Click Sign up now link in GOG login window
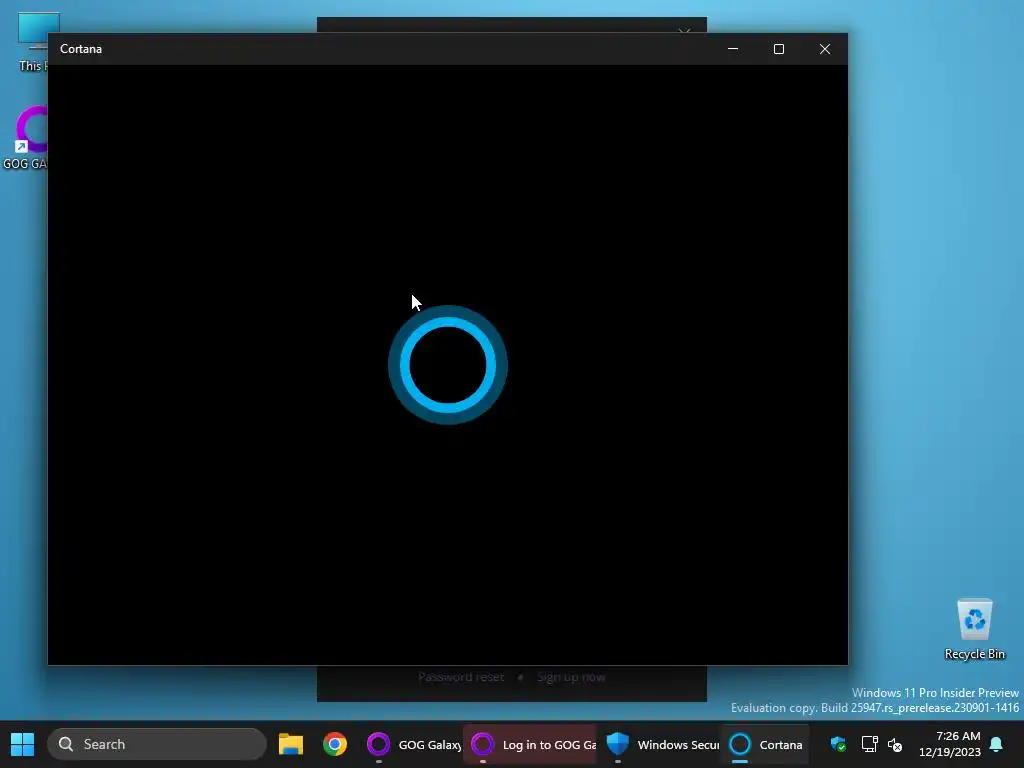 (x=571, y=677)
